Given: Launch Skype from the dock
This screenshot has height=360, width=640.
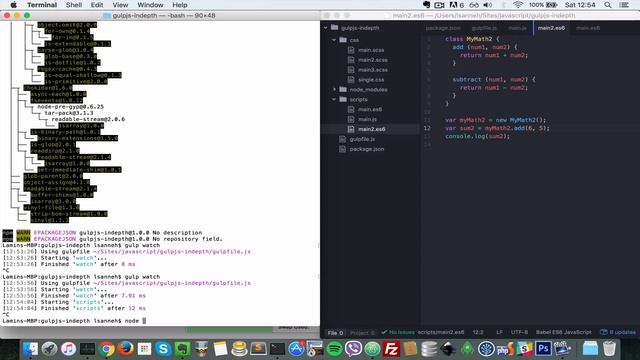Looking at the screenshot, I should point(163,349).
